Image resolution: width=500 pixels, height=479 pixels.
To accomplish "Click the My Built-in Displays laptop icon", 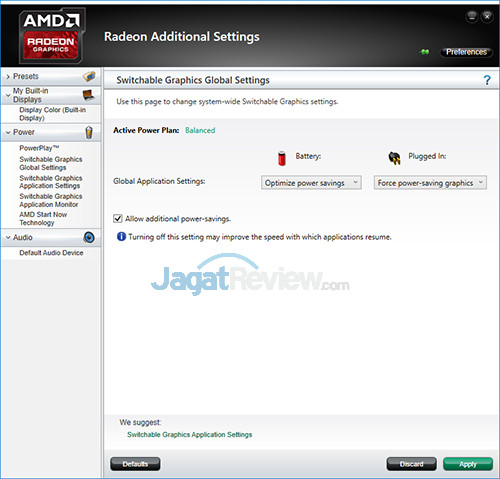I will [89, 95].
